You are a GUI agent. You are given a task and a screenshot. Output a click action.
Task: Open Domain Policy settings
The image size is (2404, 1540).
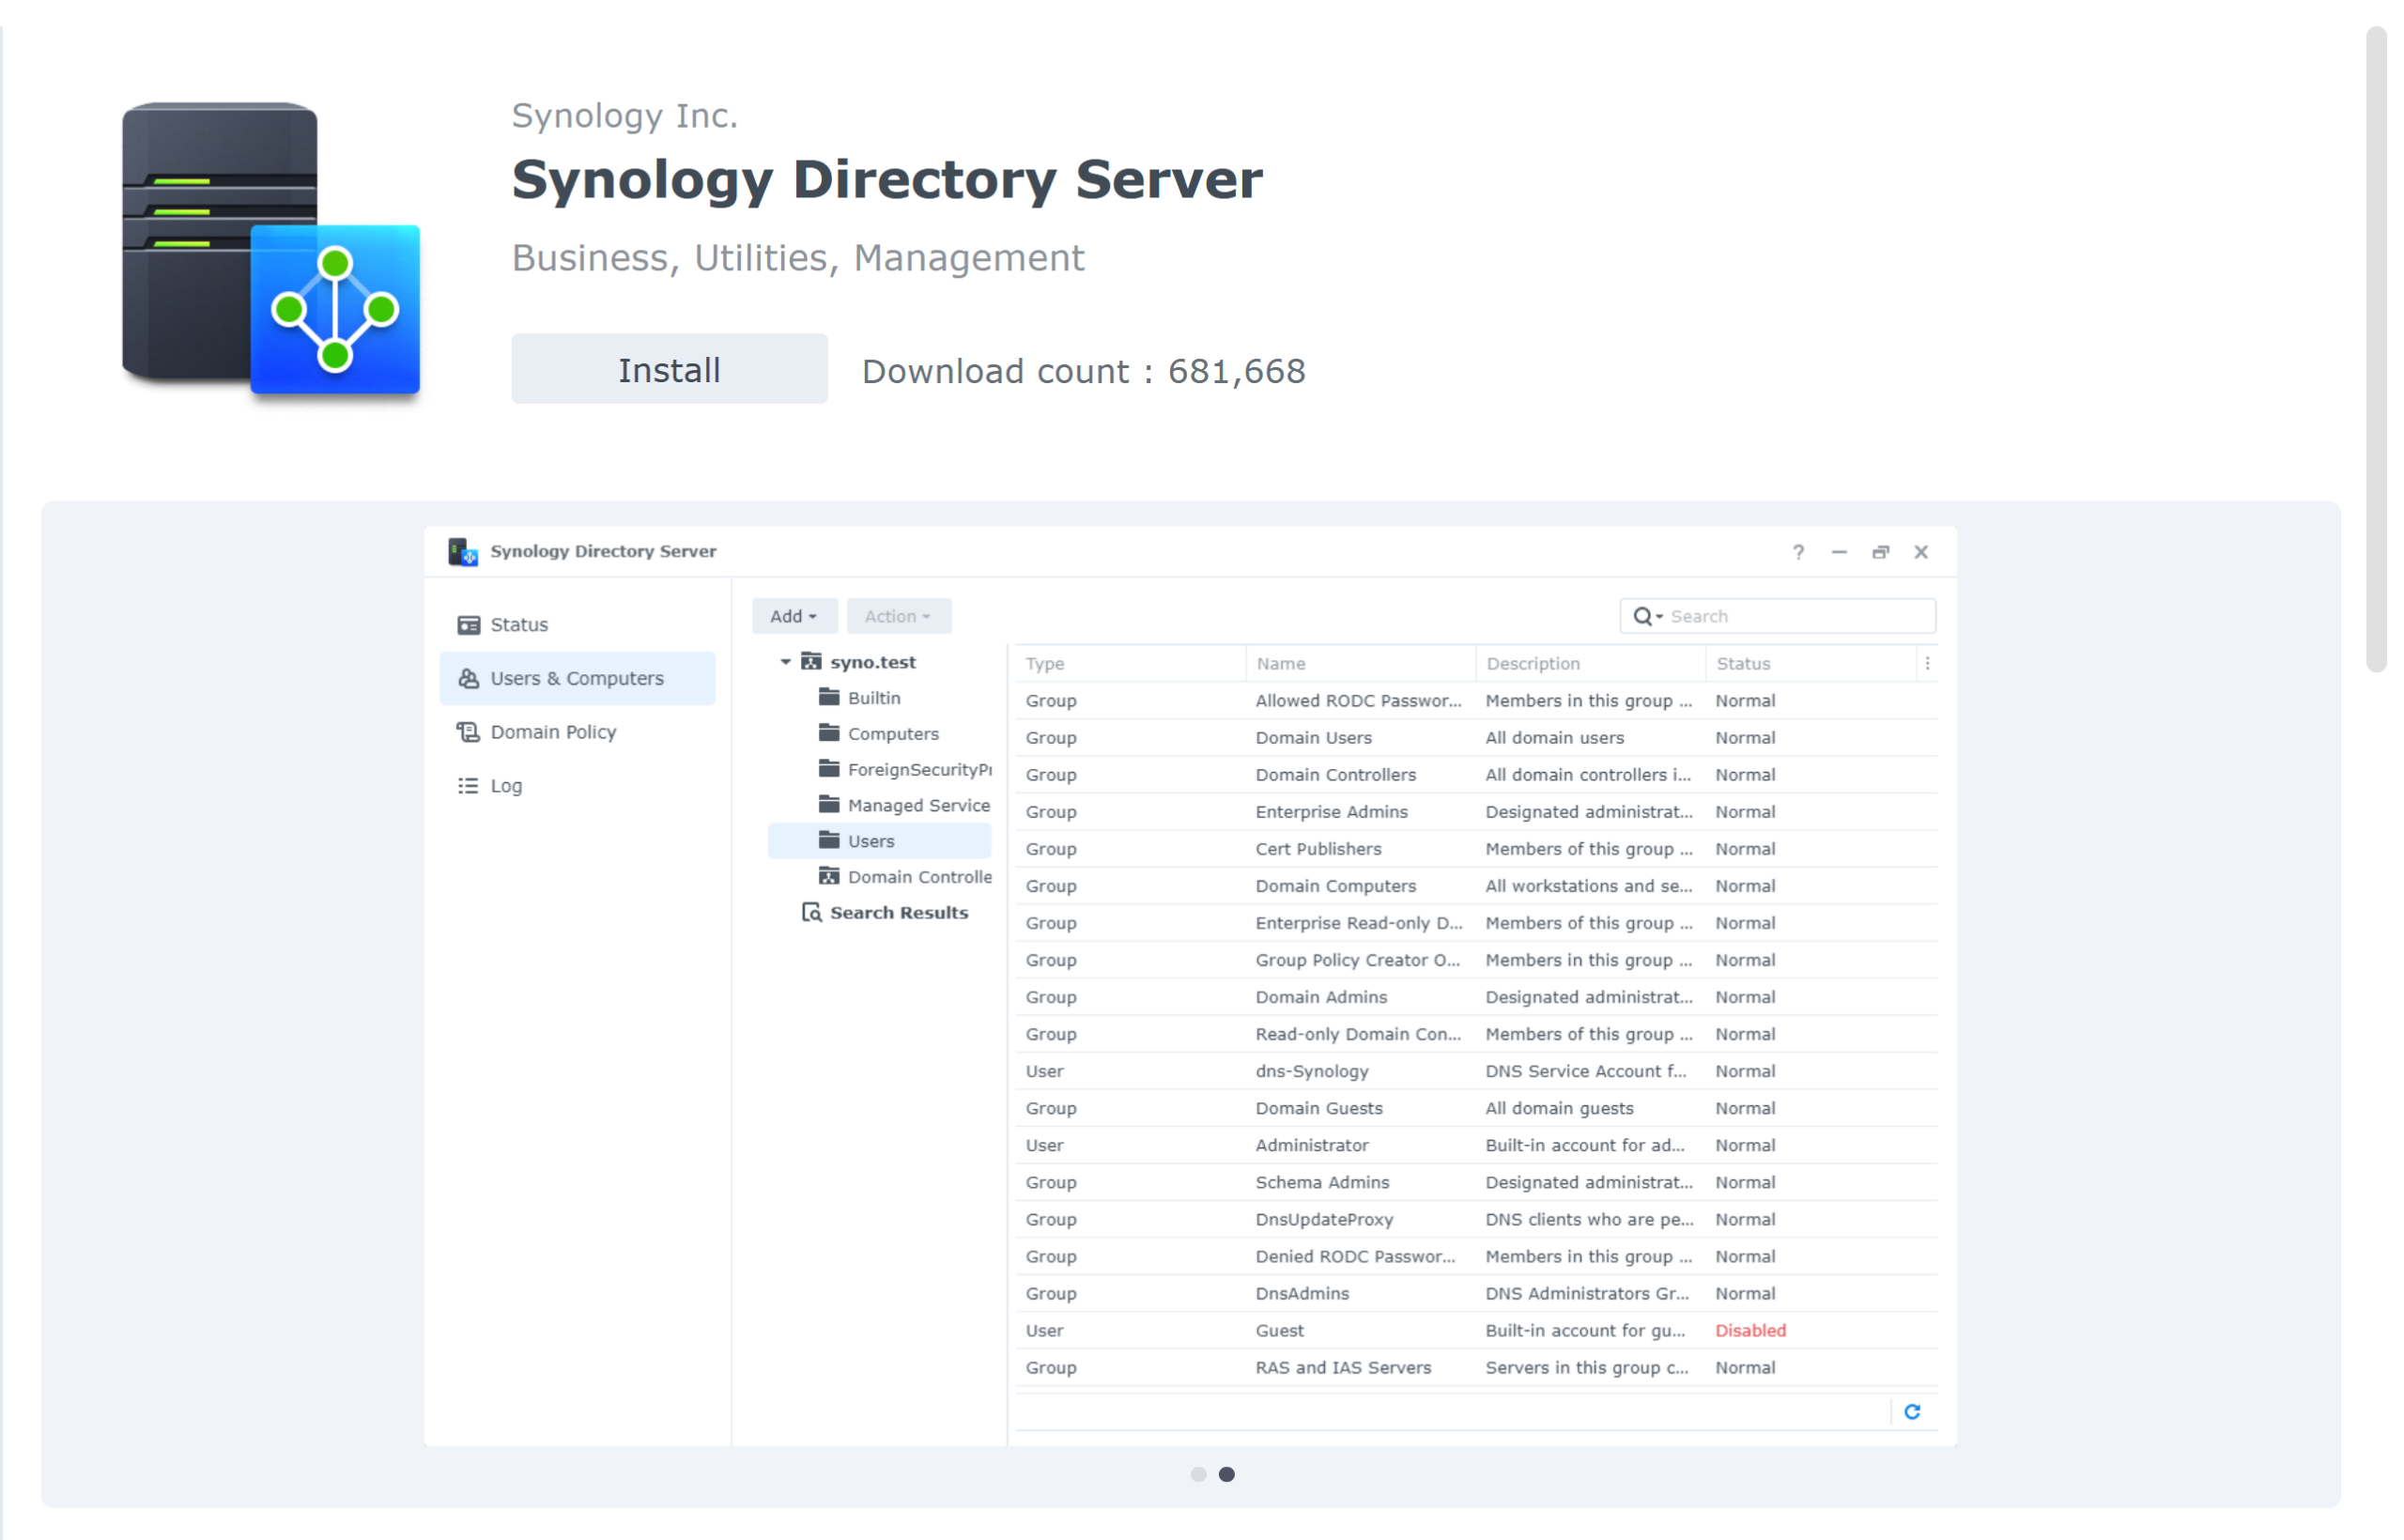coord(553,731)
